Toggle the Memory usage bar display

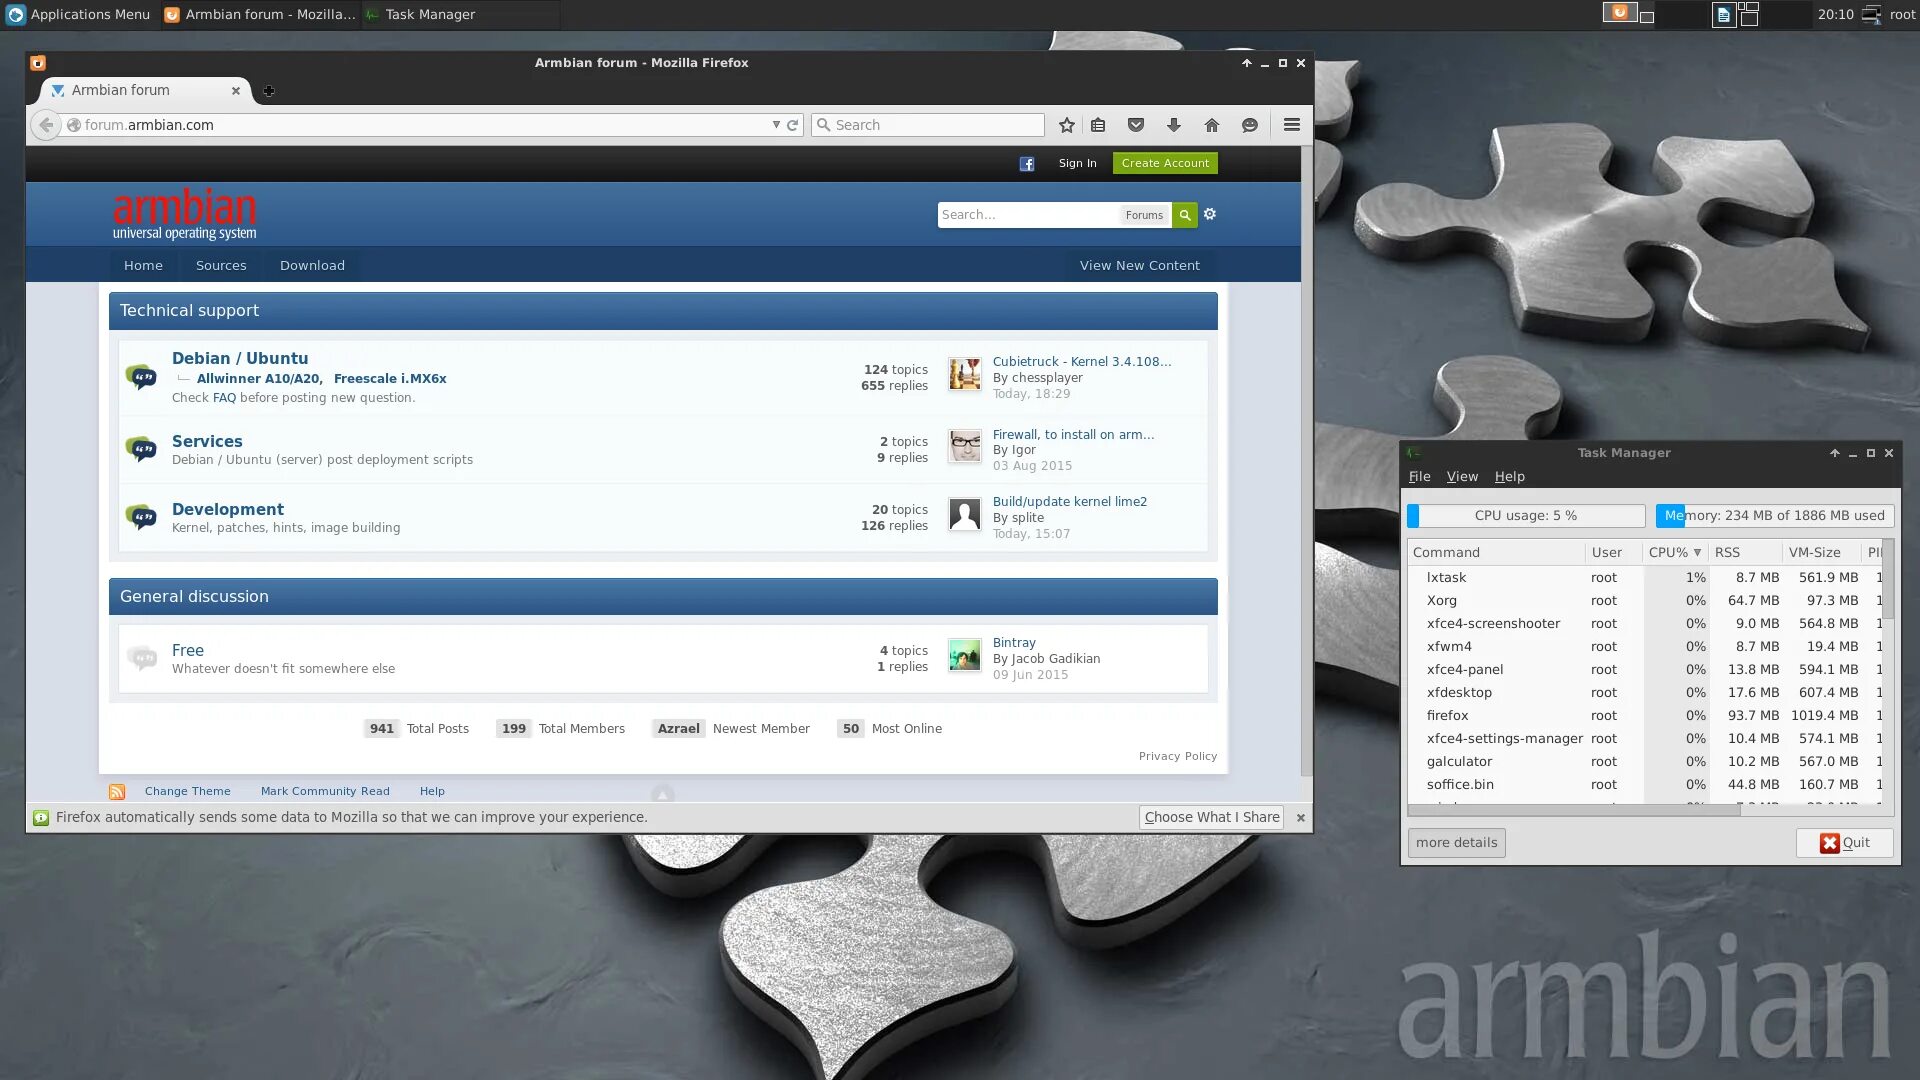(1774, 514)
